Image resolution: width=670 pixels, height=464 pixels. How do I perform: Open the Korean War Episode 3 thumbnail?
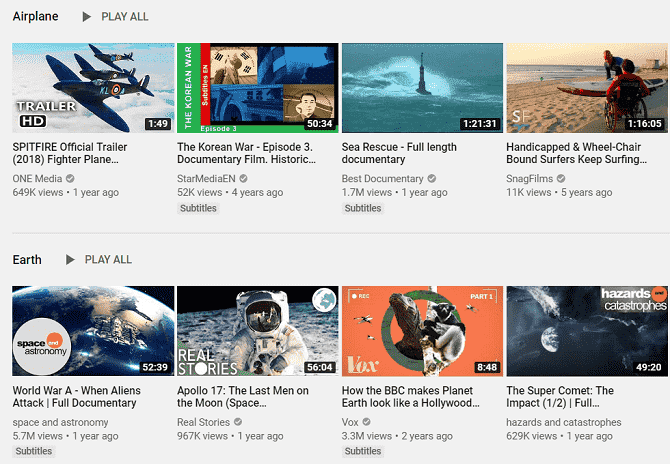pyautogui.click(x=257, y=88)
